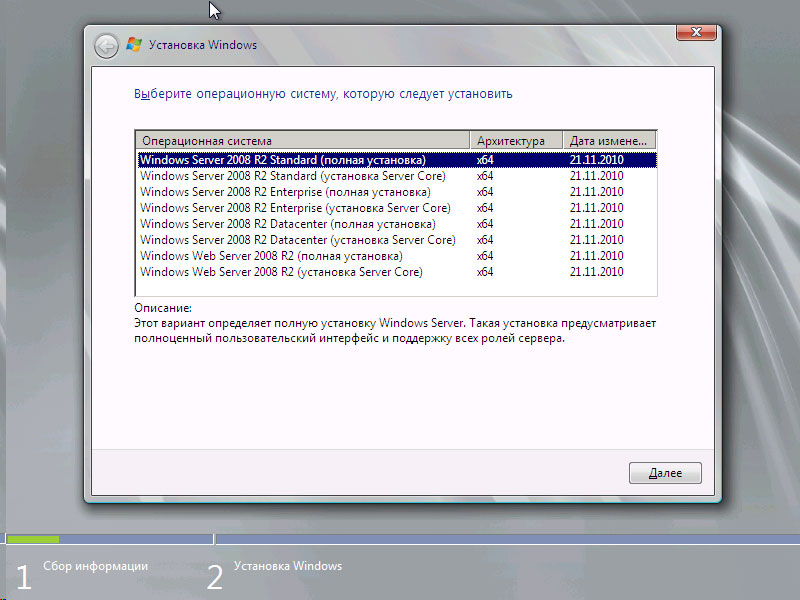Click the Windows flag logo icon
The image size is (800, 600).
point(134,44)
